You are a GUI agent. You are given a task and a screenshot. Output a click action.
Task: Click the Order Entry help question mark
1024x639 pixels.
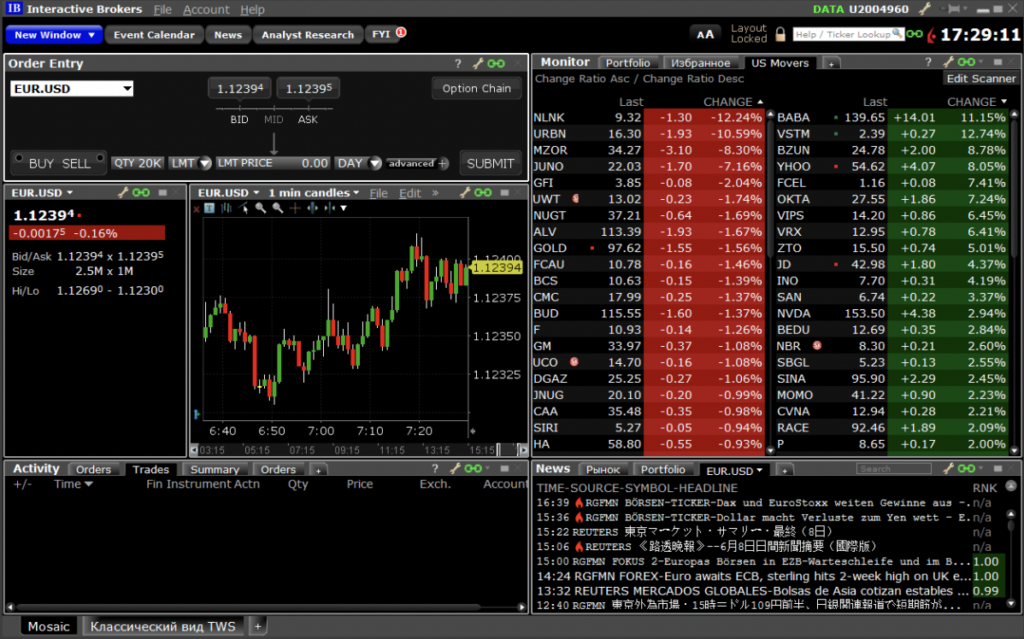[x=458, y=64]
